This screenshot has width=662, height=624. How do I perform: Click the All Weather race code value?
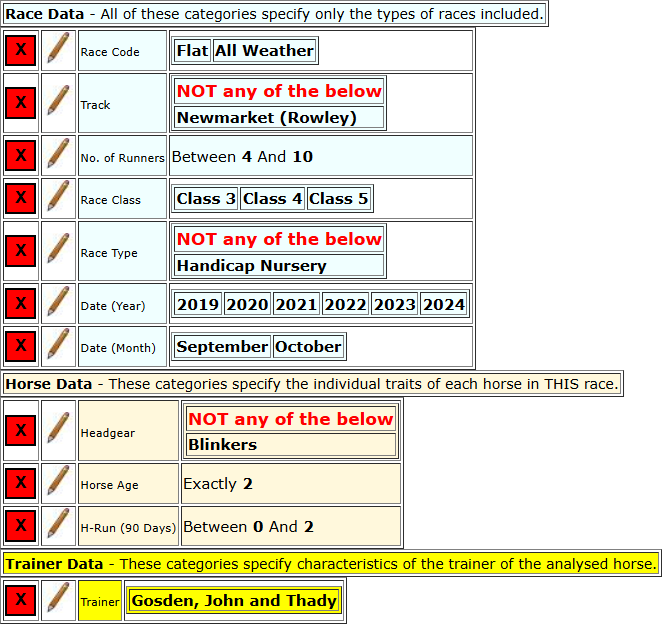(264, 51)
